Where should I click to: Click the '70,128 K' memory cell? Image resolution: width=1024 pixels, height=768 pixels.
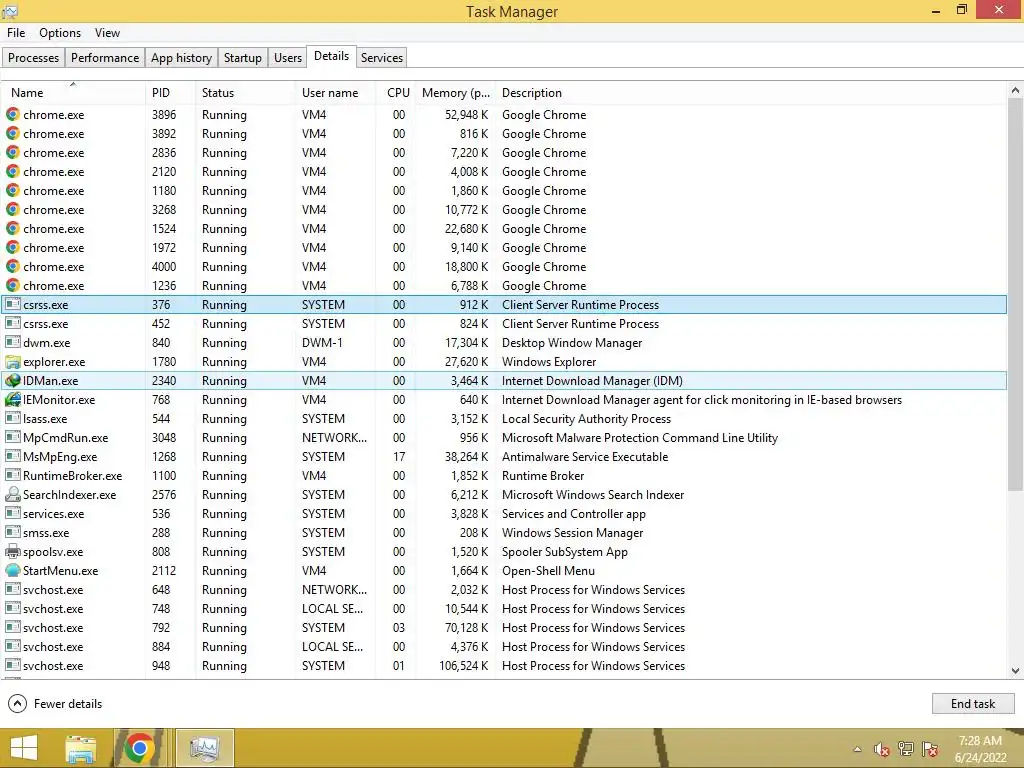pyautogui.click(x=467, y=628)
